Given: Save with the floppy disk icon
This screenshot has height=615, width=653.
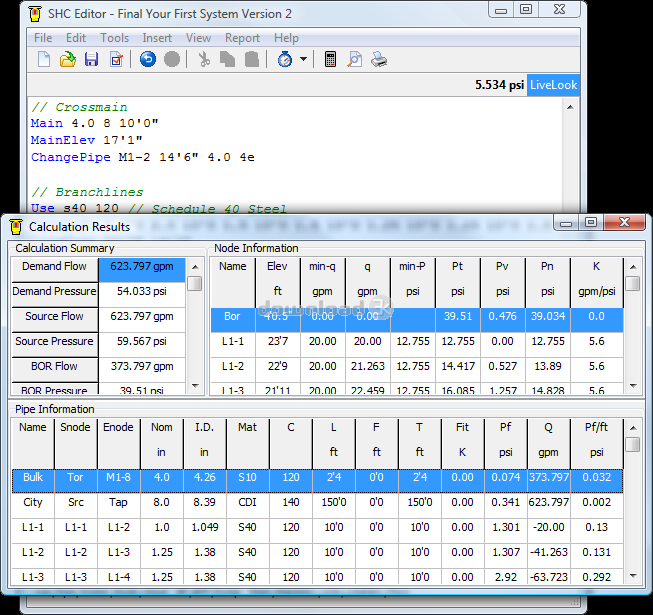Looking at the screenshot, I should point(91,60).
